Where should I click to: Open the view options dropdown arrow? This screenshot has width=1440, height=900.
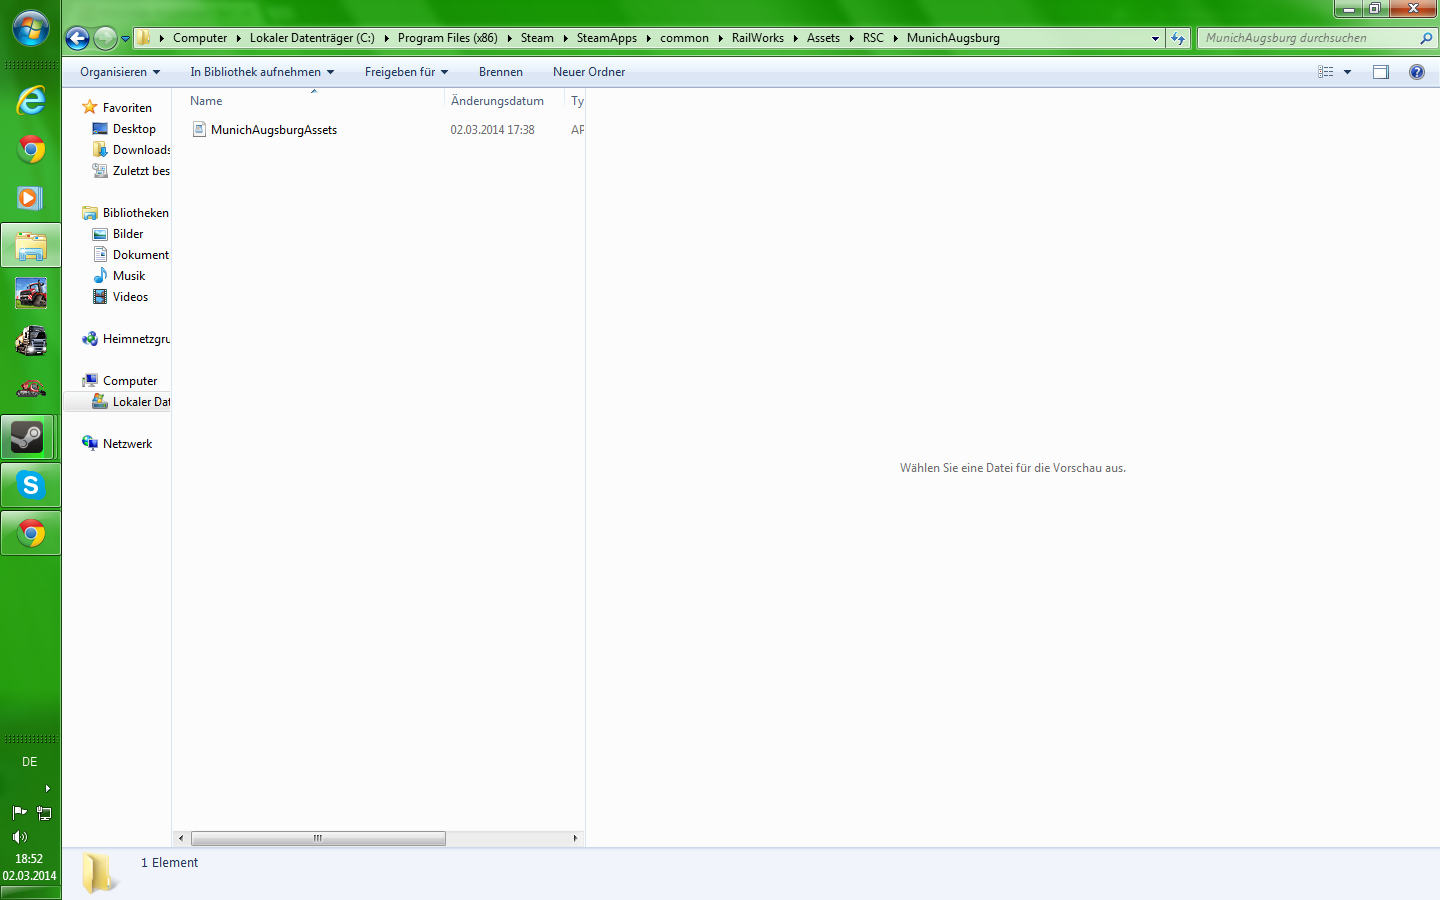point(1347,72)
